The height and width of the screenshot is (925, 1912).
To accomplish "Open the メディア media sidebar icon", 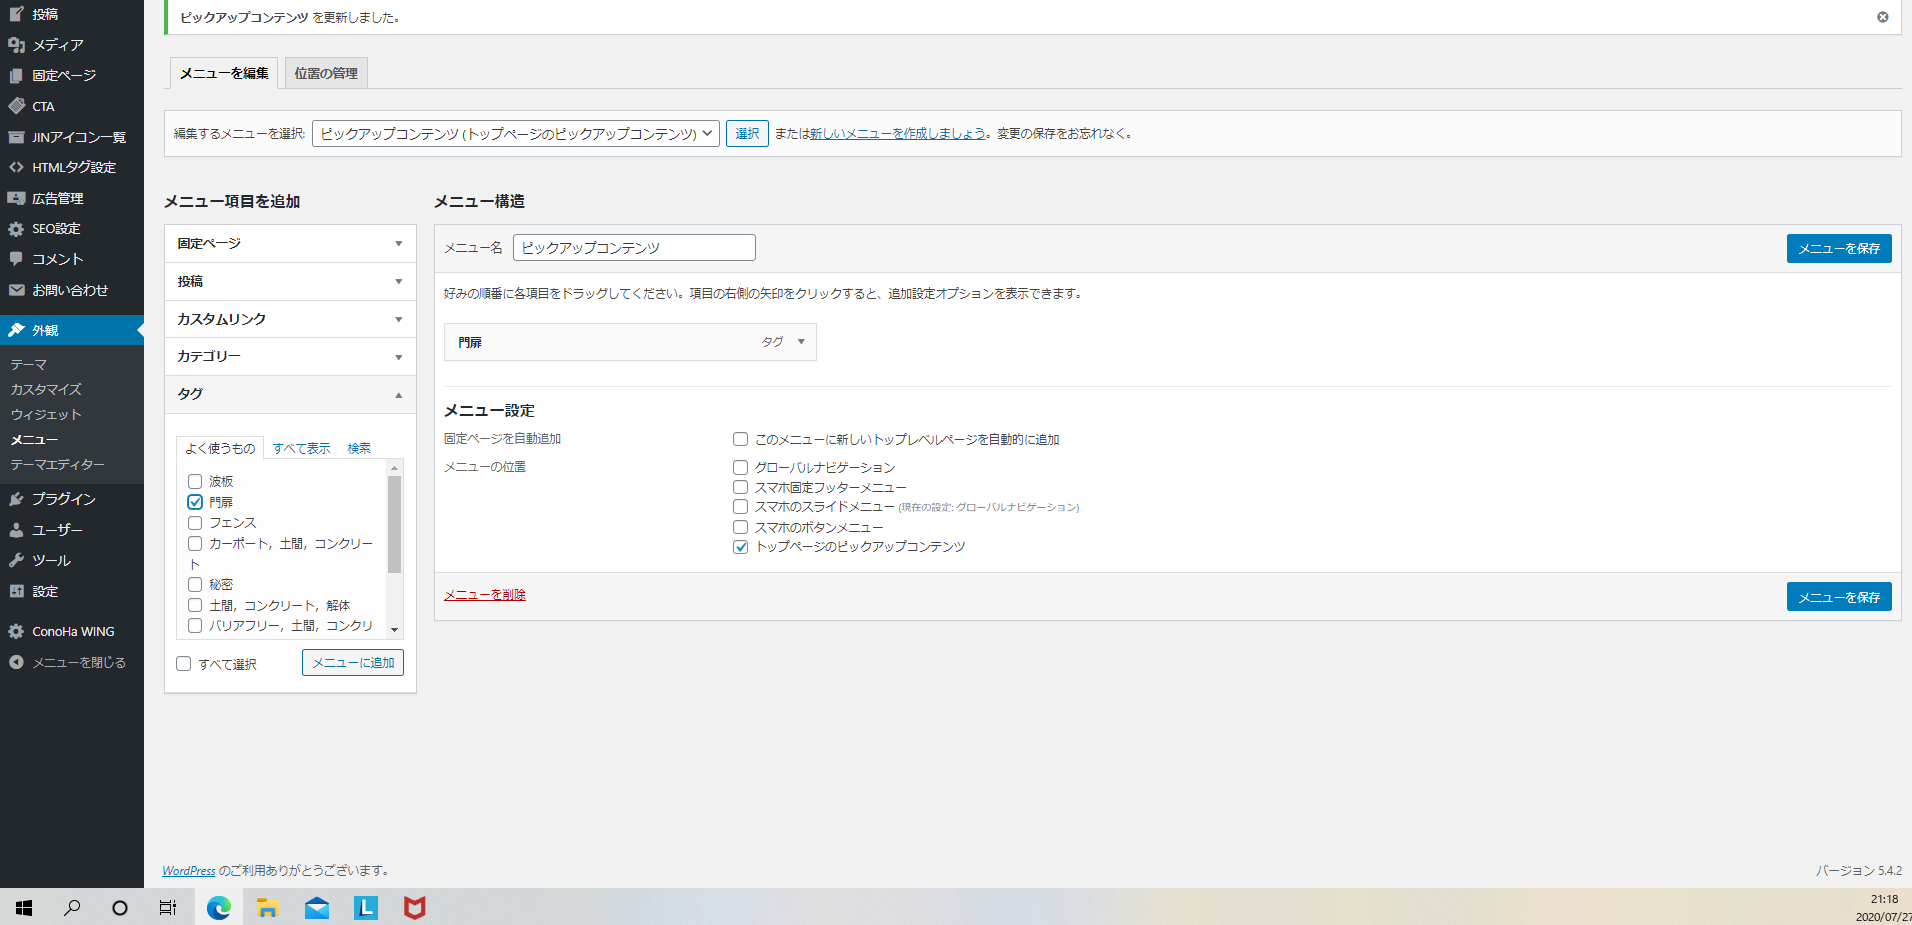I will coord(16,45).
